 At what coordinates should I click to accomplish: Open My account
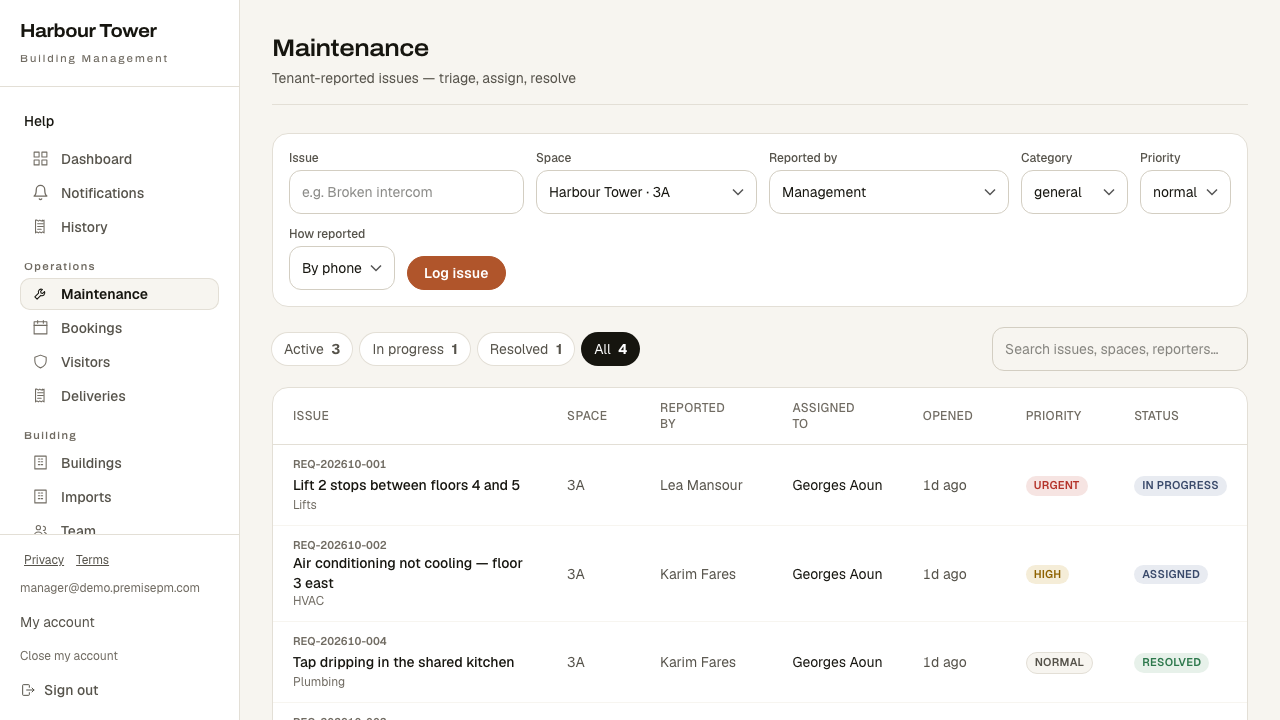coord(57,622)
